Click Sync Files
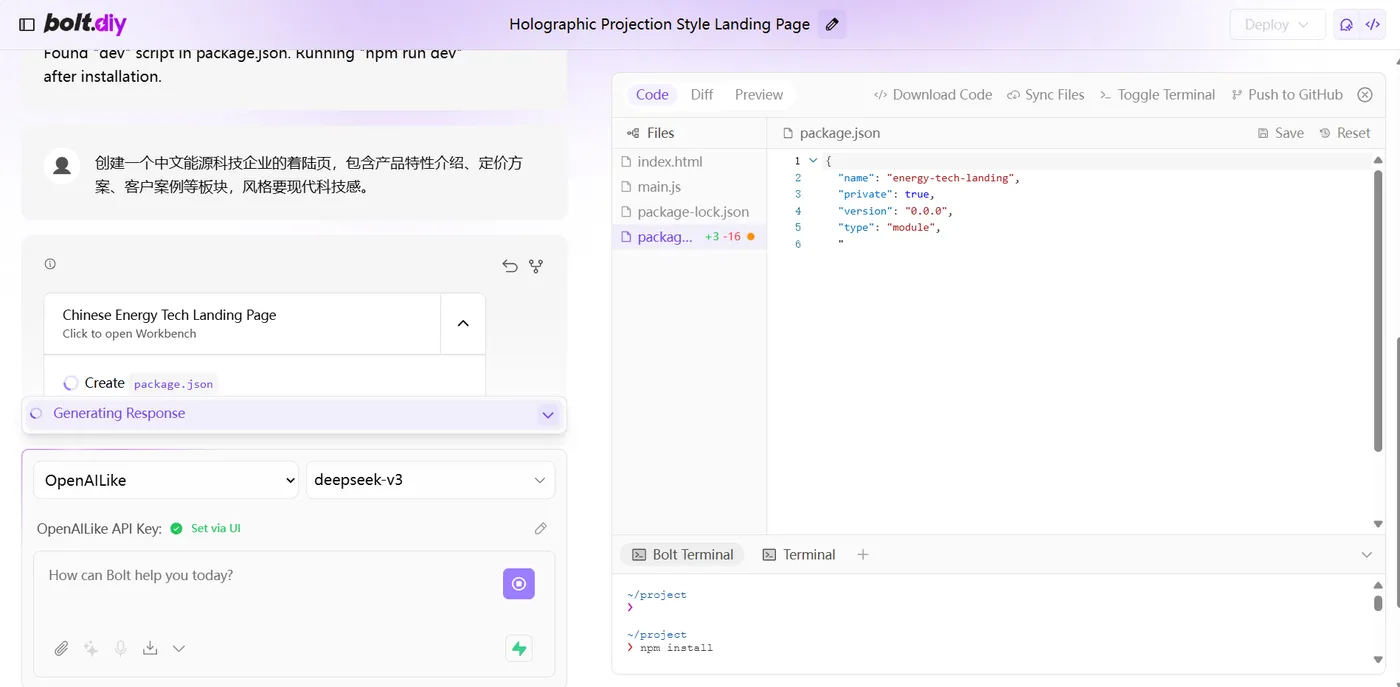The height and width of the screenshot is (687, 1400). 1046,95
